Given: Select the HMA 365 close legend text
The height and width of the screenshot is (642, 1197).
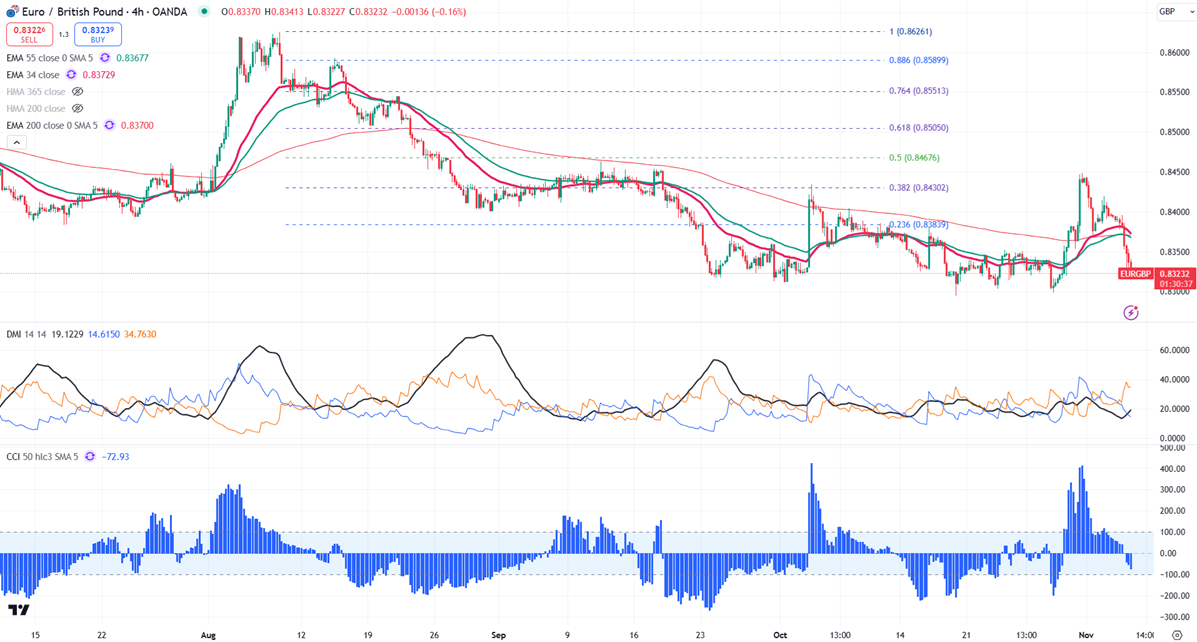Looking at the screenshot, I should click(36, 92).
